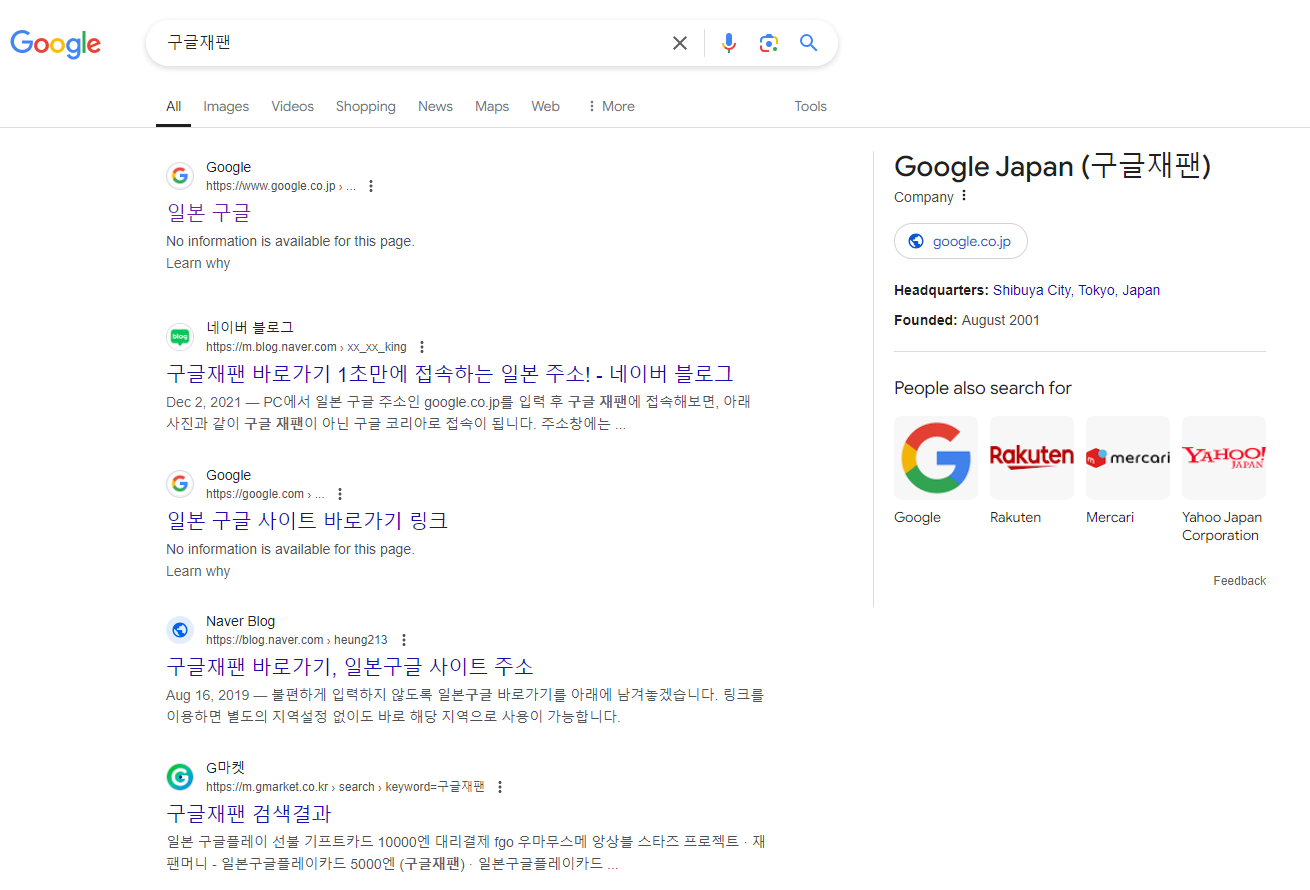Switch to the Images tab
The image size is (1310, 890).
point(226,106)
